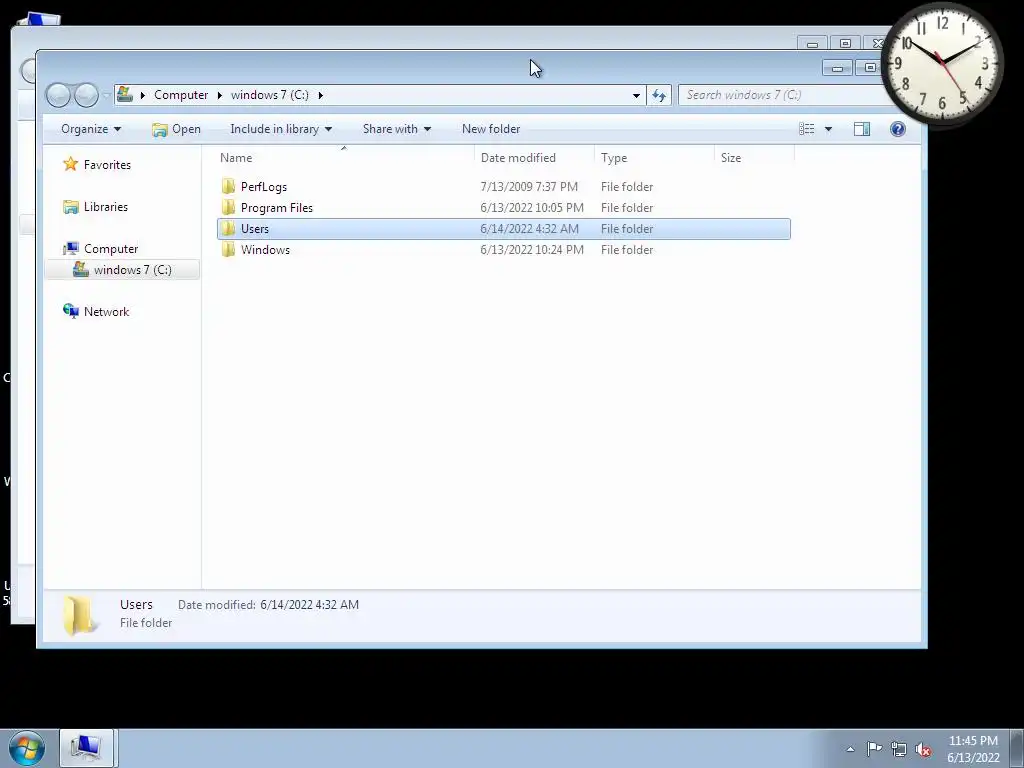Click the 7/13/2009 7:37 PM date cell
1024x768 pixels.
point(529,187)
